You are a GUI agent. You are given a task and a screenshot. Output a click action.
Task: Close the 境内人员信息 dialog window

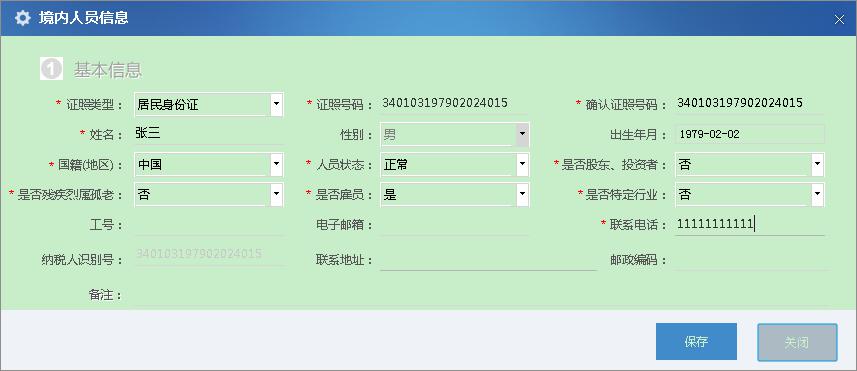839,20
